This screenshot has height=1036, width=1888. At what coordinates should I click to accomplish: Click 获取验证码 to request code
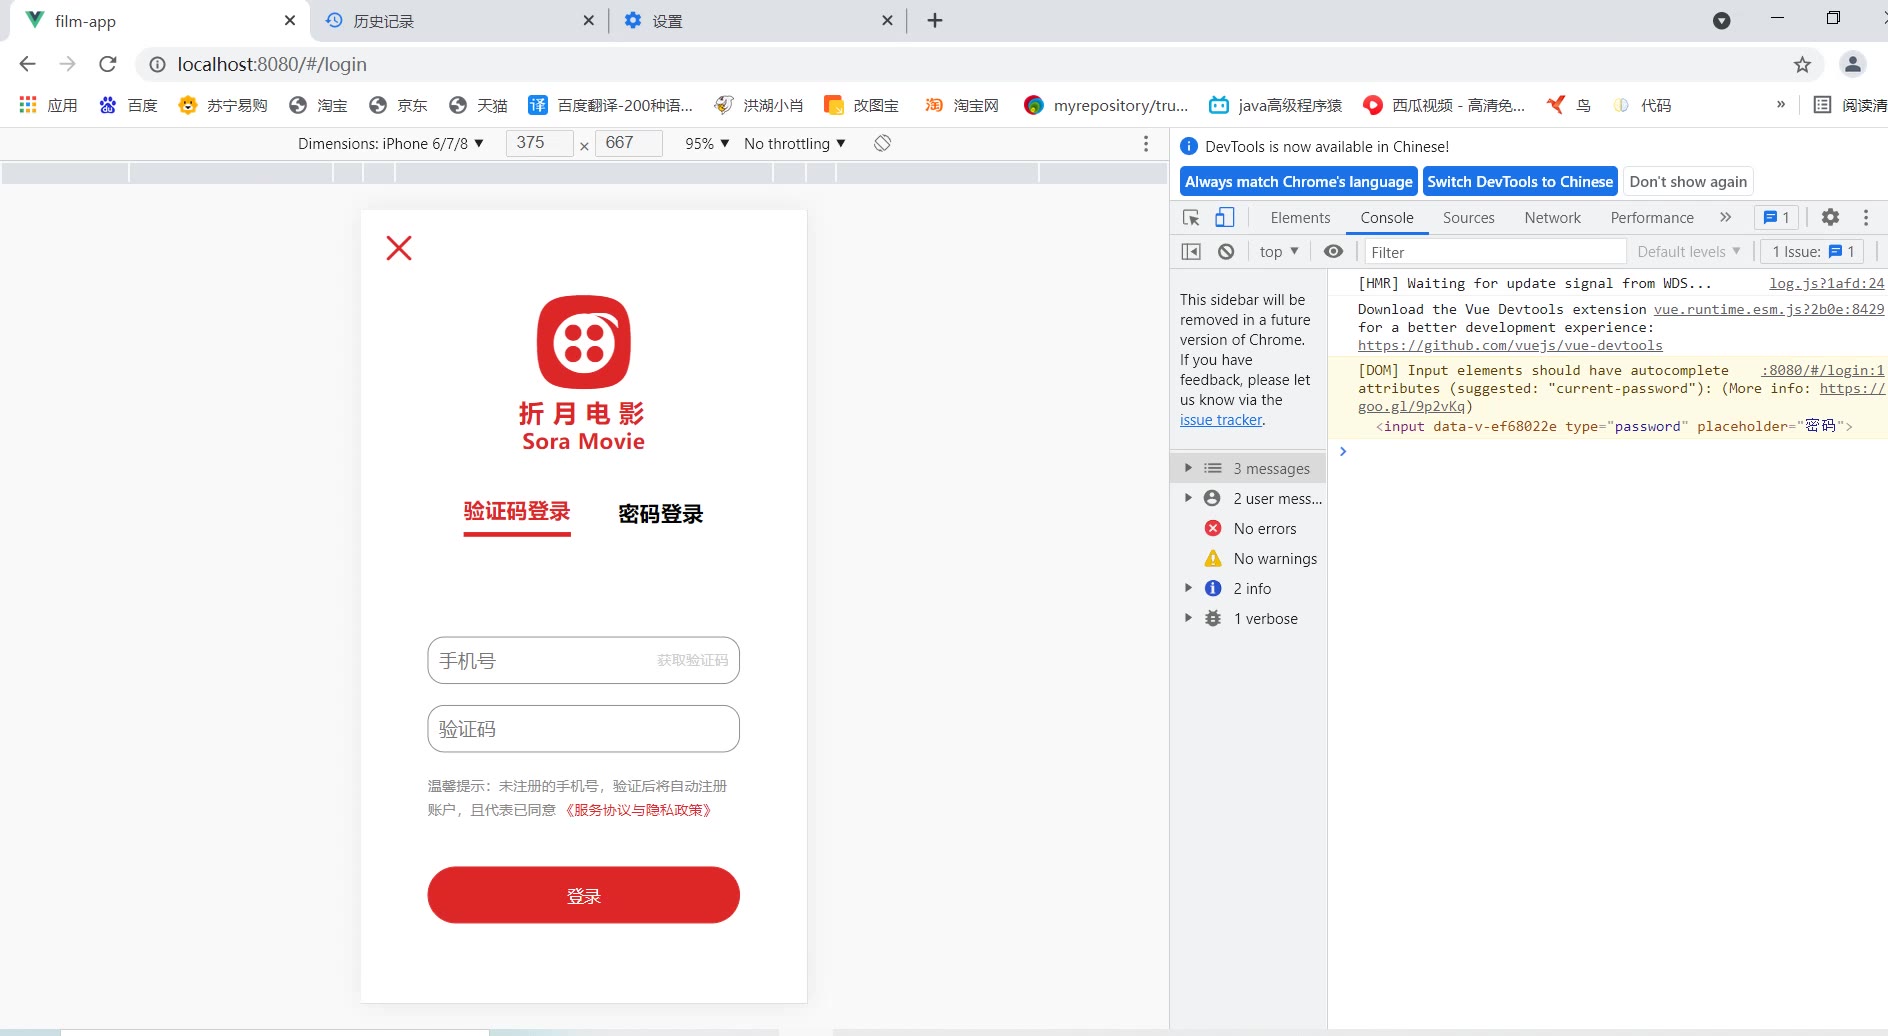pyautogui.click(x=693, y=661)
